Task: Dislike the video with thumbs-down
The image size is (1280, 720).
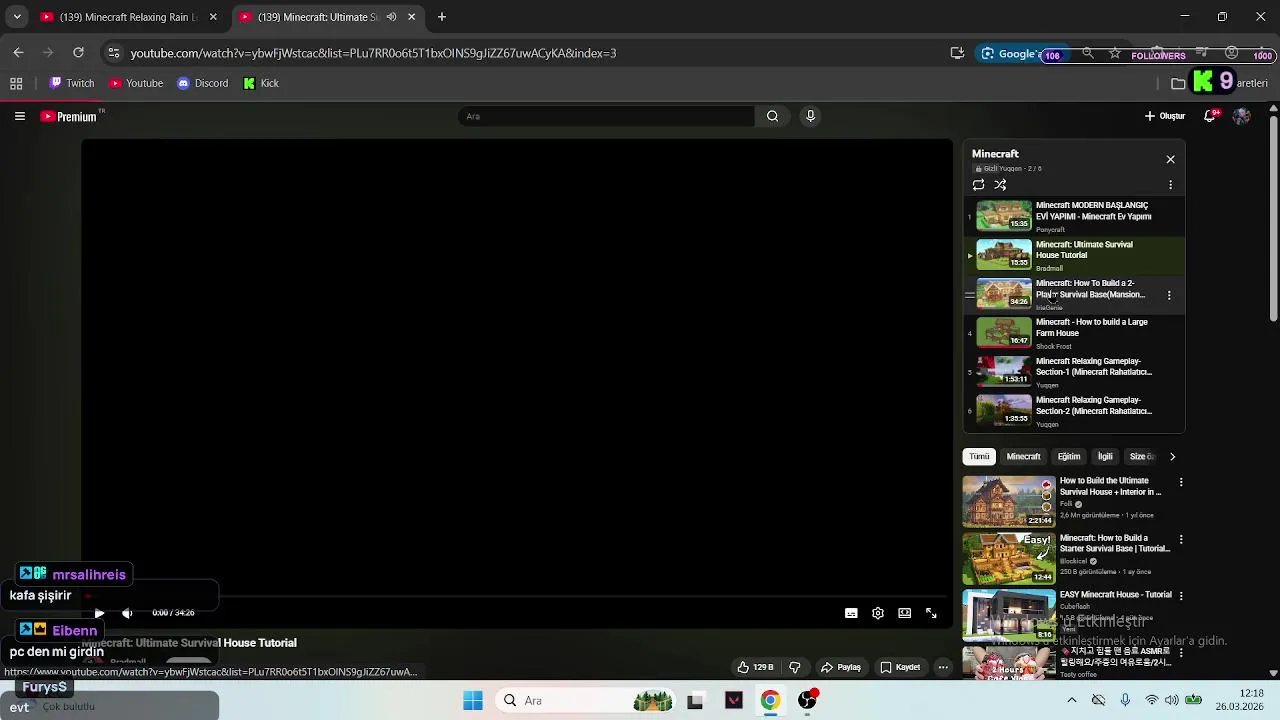Action: click(795, 667)
